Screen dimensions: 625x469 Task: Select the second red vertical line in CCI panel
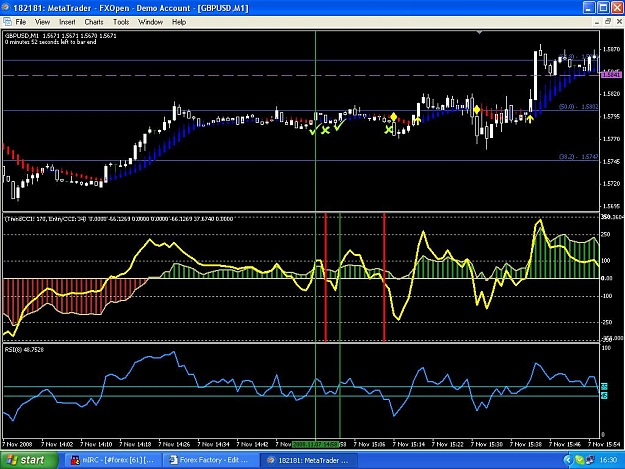pos(384,277)
